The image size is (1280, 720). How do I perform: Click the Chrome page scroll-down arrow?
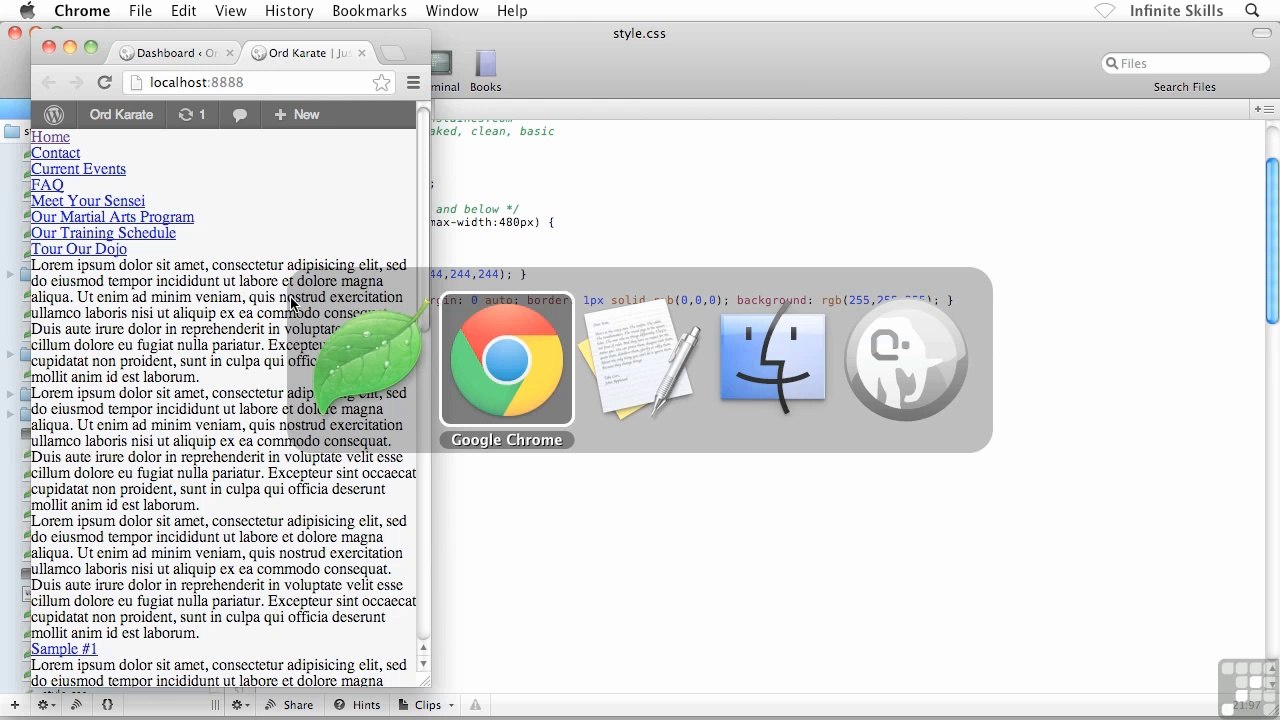[x=423, y=664]
